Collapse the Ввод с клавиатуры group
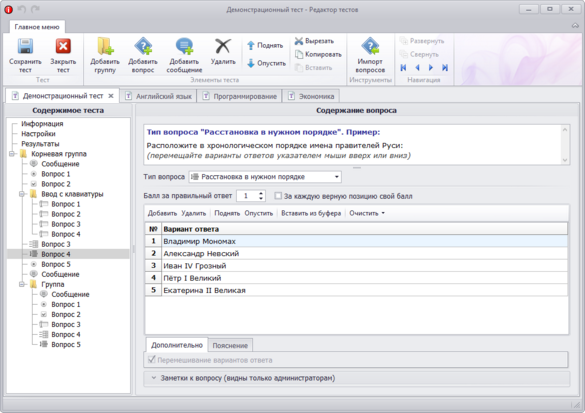The height and width of the screenshot is (413, 585). pyautogui.click(x=22, y=194)
